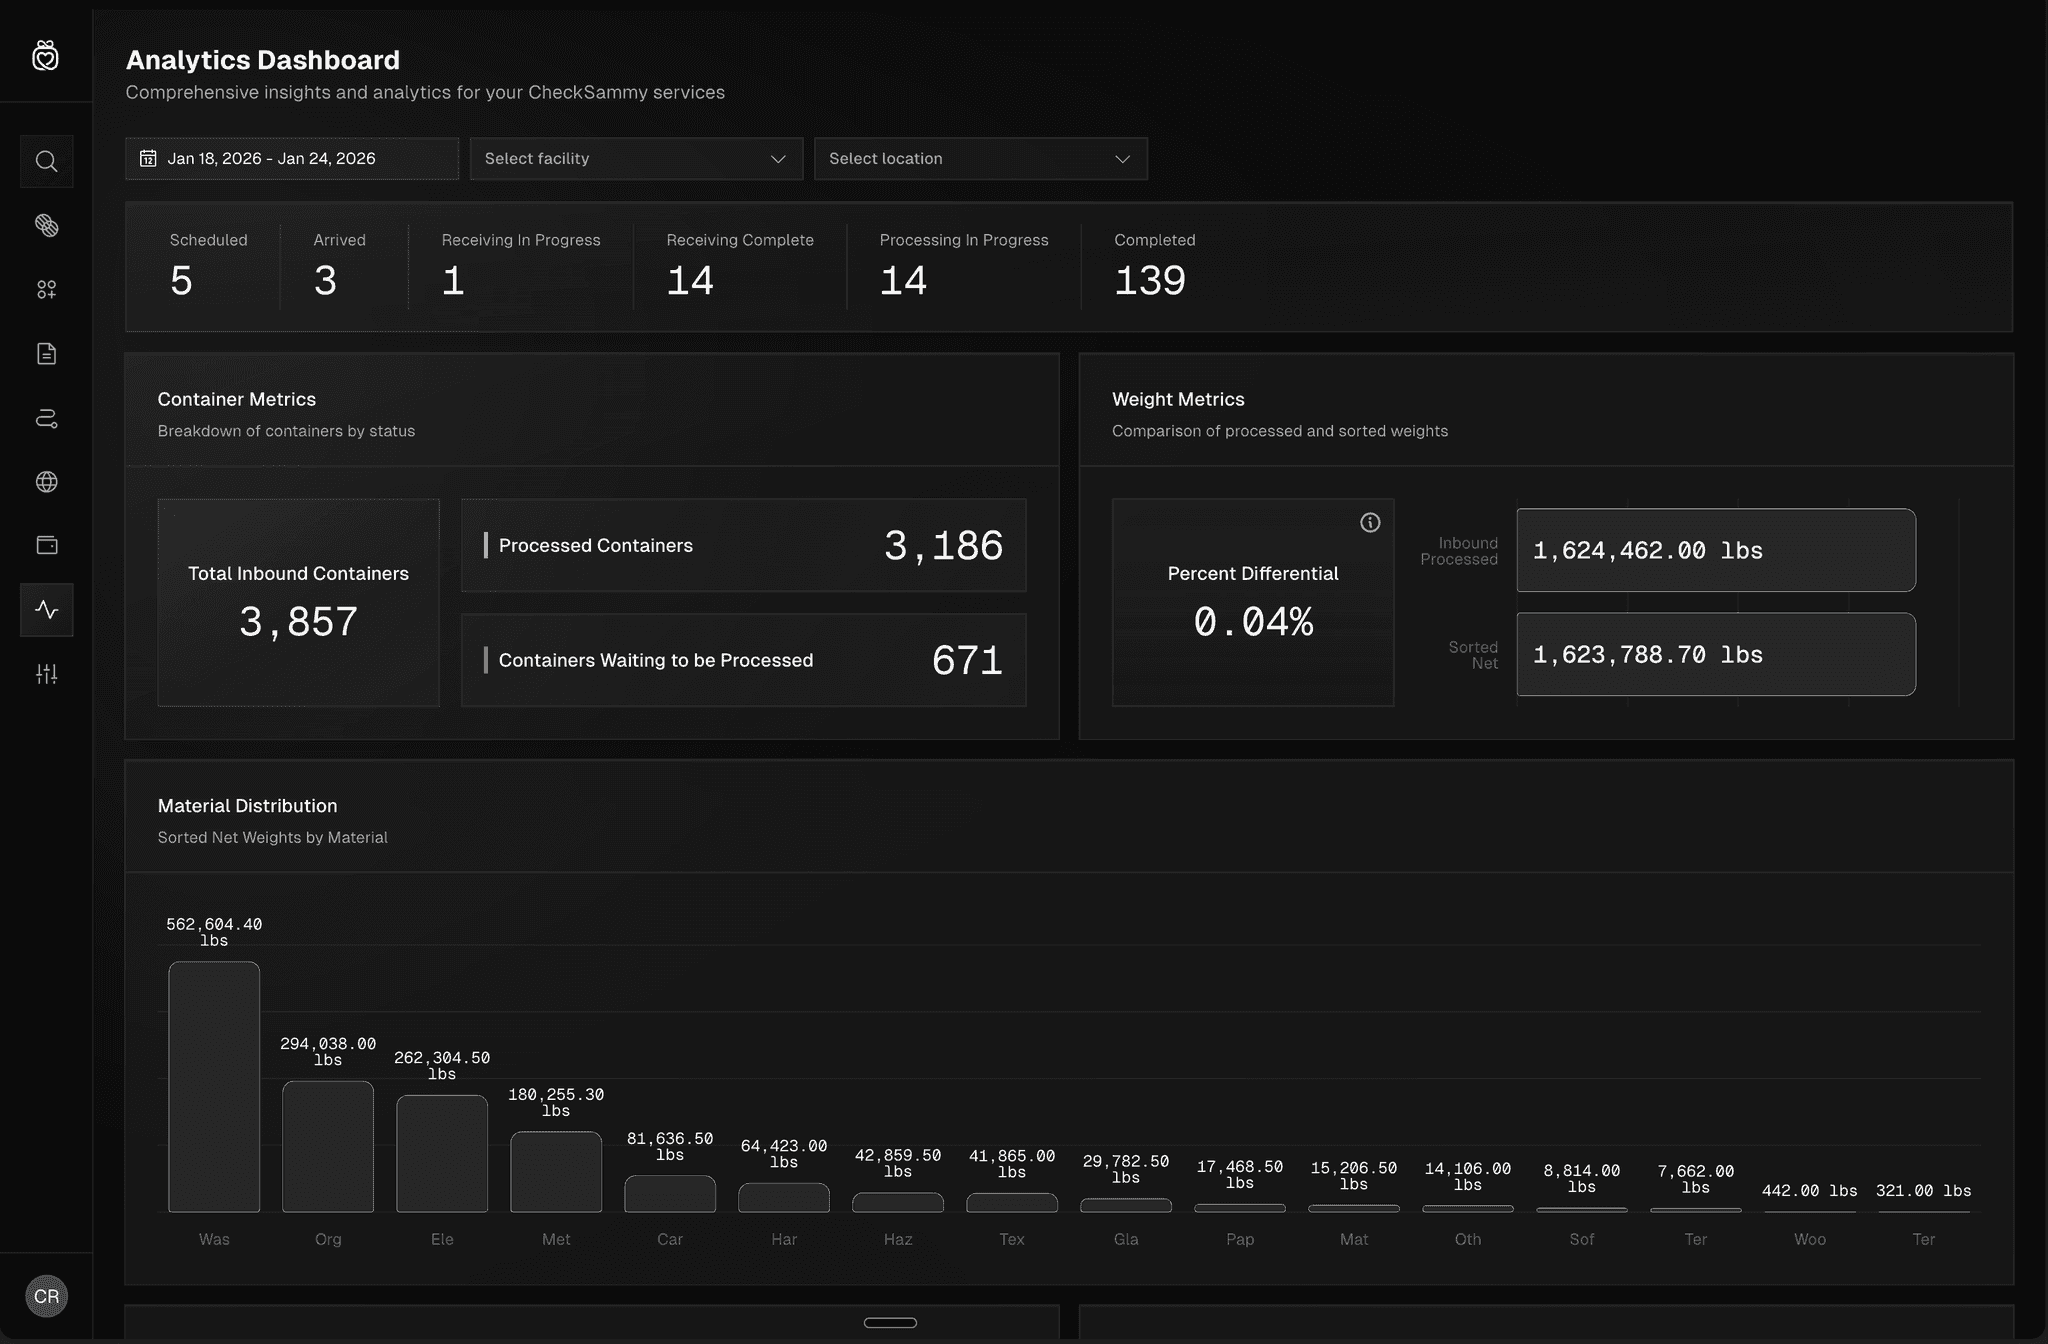Click the CheckSammy logo at the top left
Screen dimensions: 2048x1344
46,55
